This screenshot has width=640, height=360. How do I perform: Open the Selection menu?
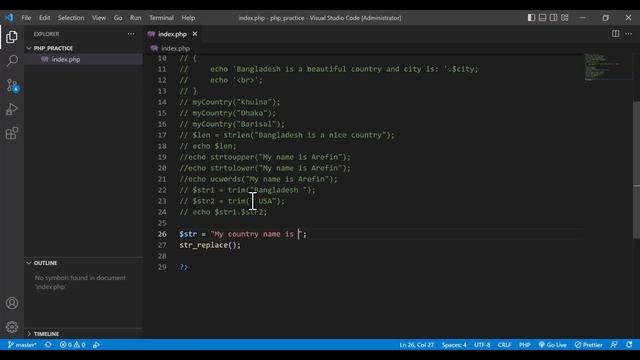(x=71, y=18)
